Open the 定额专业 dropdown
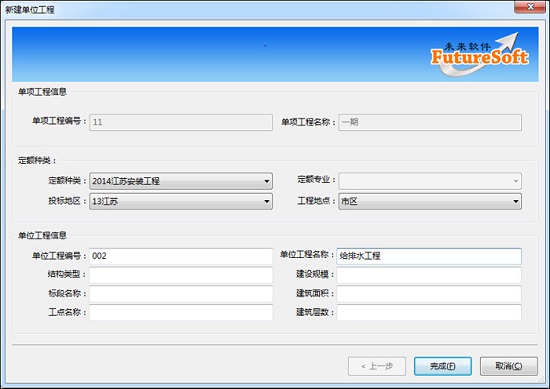Image resolution: width=550 pixels, height=389 pixels. (430, 181)
